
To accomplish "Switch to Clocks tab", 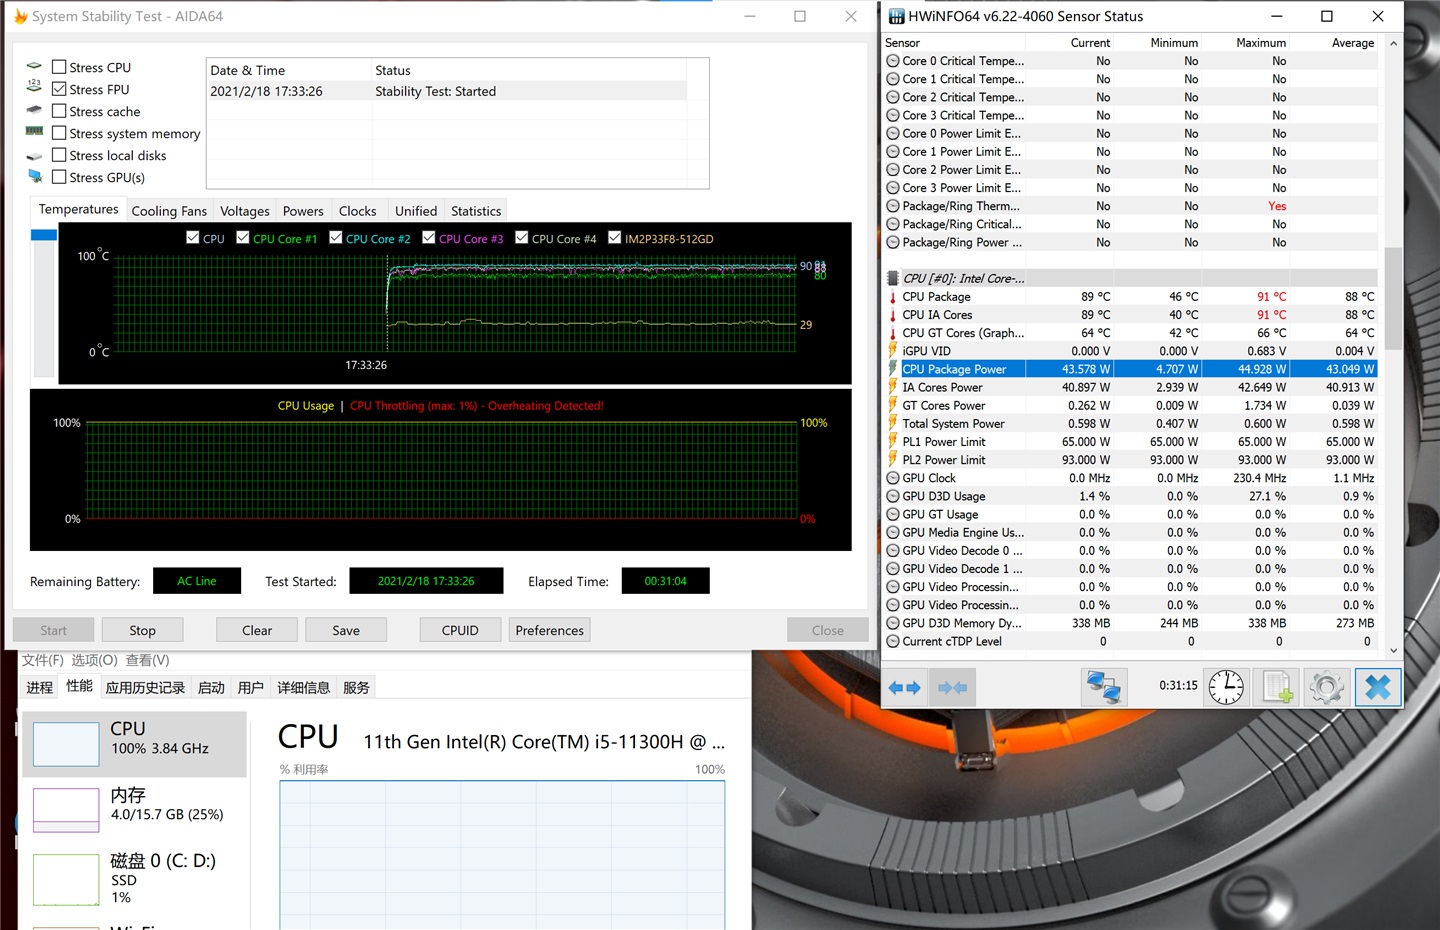I will [x=357, y=211].
